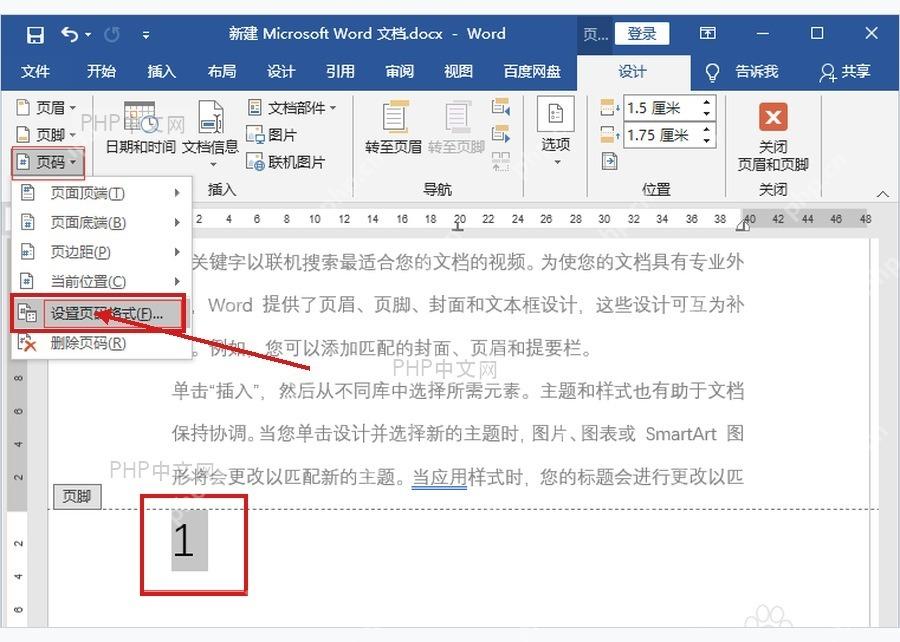Click the header-from-top distance field 1.5 厘米

tap(662, 108)
